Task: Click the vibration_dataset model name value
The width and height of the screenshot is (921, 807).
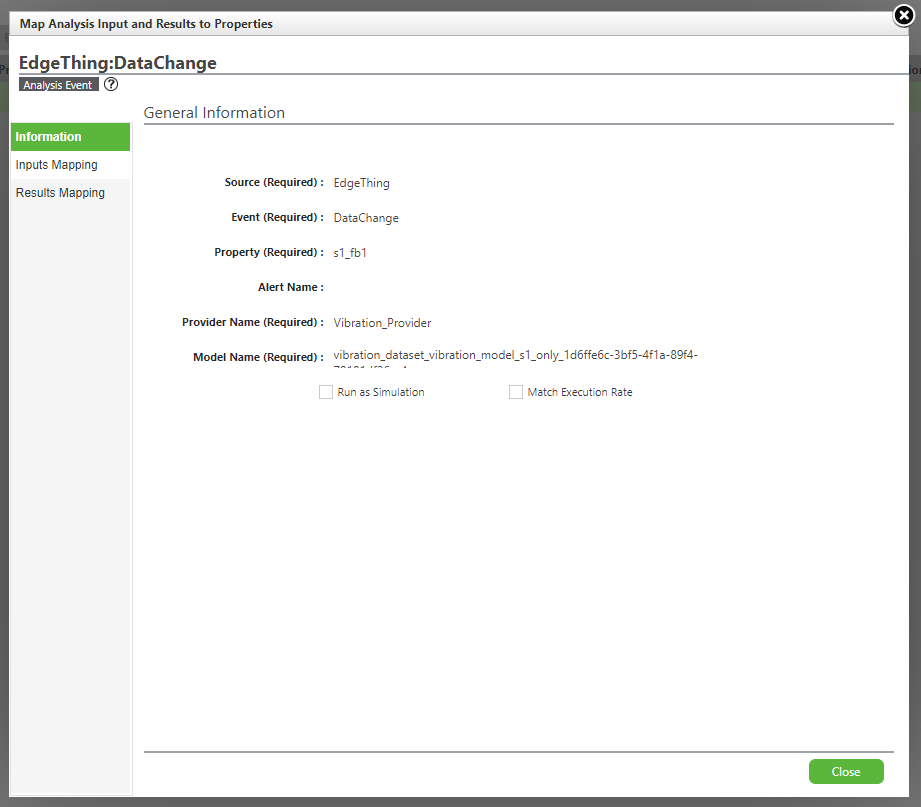Action: [515, 358]
